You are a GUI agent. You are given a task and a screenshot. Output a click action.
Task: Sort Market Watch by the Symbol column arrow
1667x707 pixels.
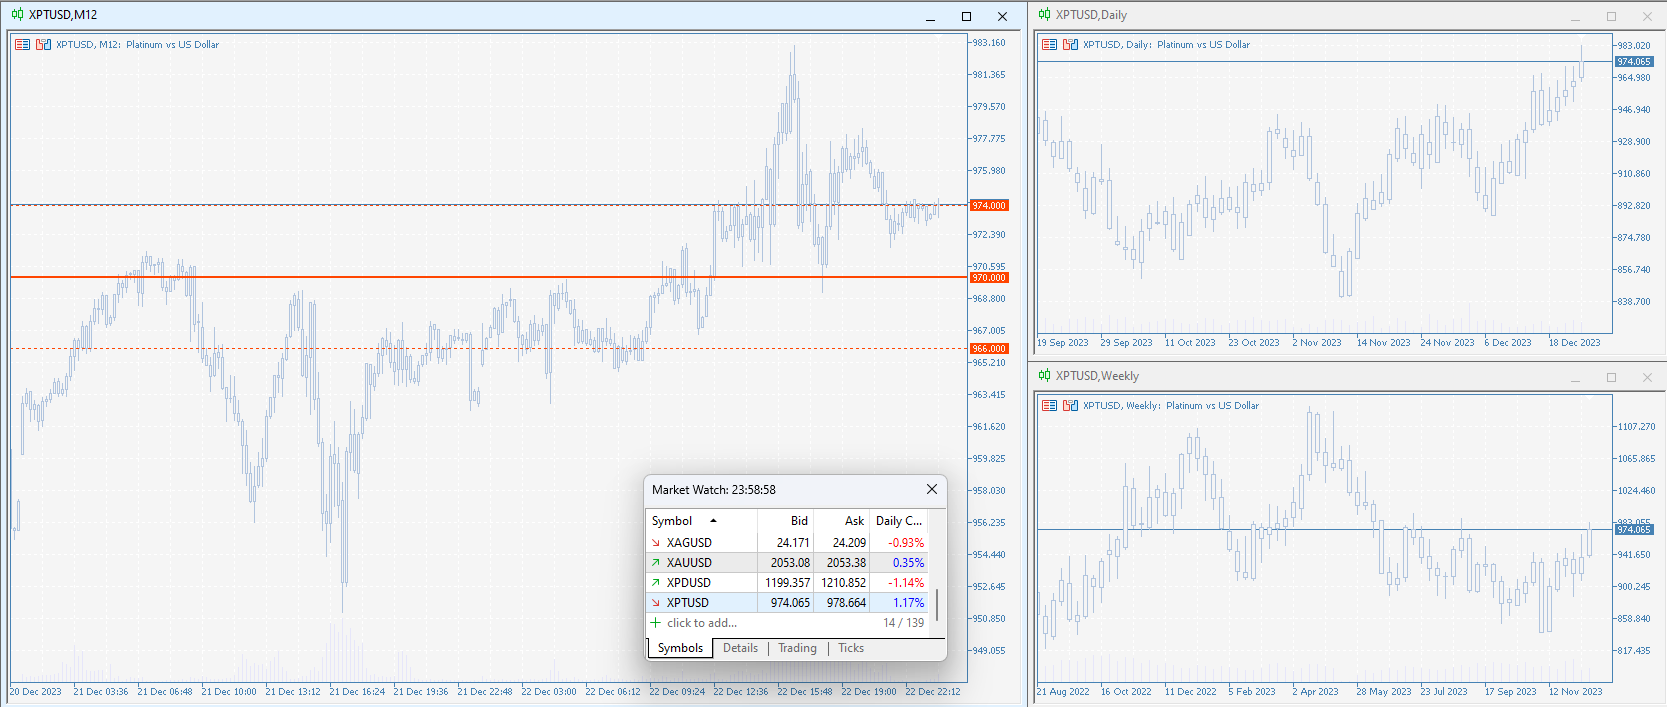click(x=713, y=521)
